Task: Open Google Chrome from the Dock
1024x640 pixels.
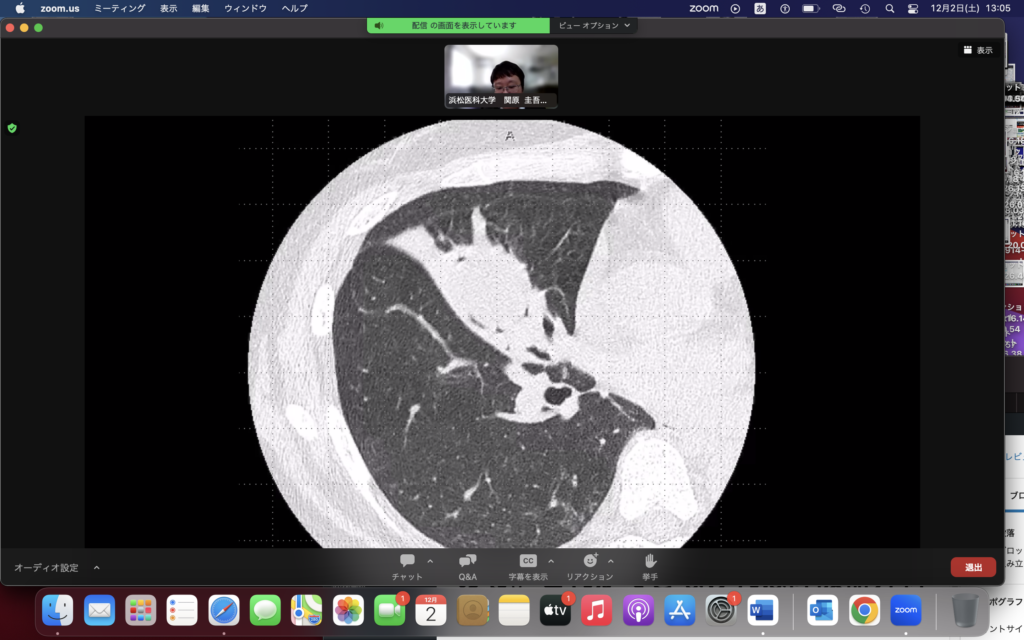Action: [x=864, y=609]
